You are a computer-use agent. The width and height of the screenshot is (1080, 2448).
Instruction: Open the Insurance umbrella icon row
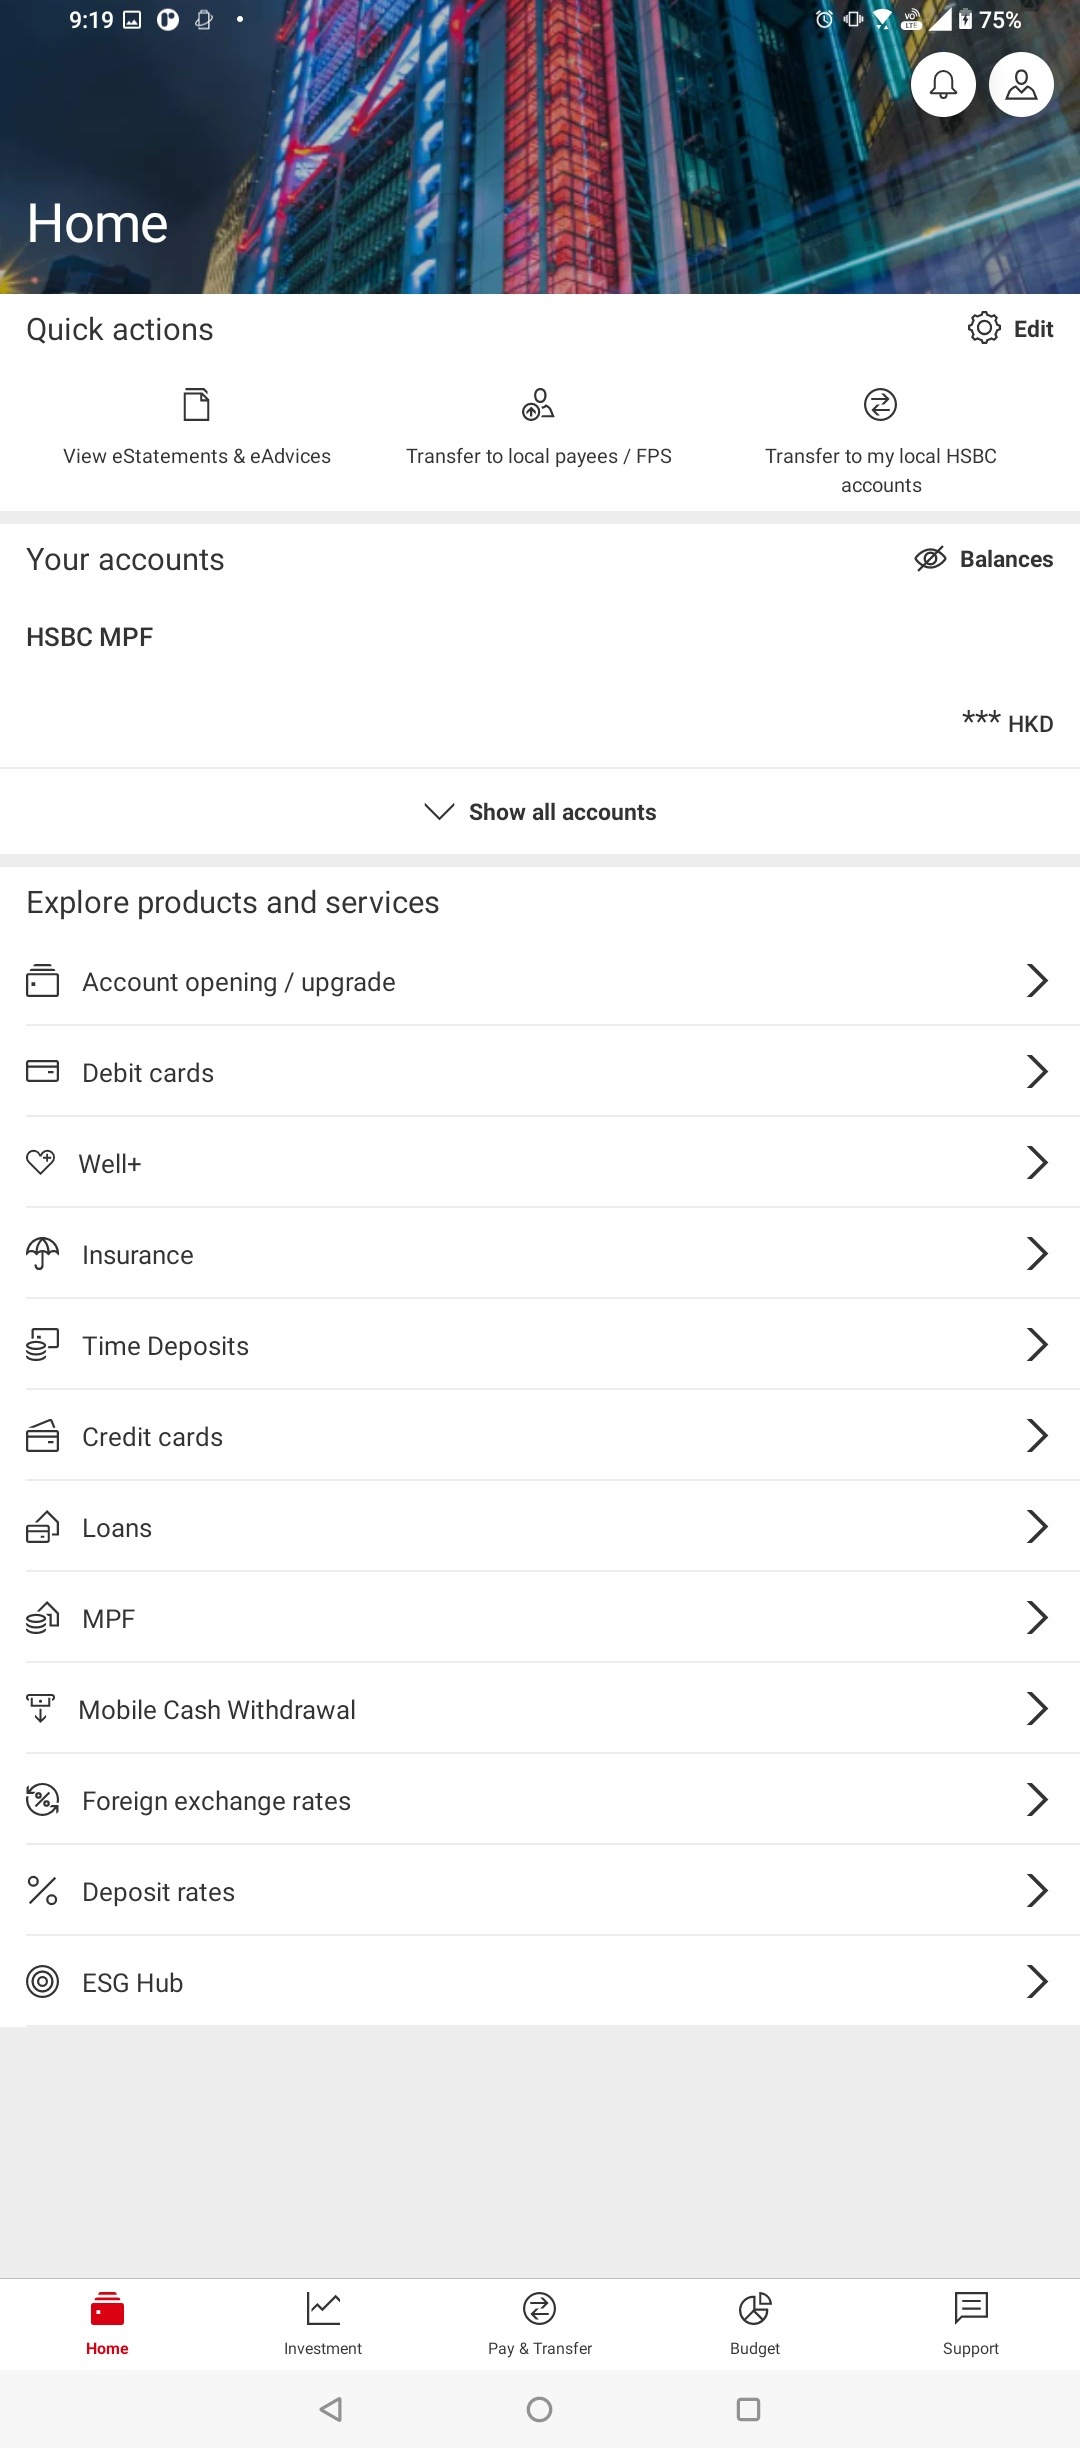(540, 1254)
